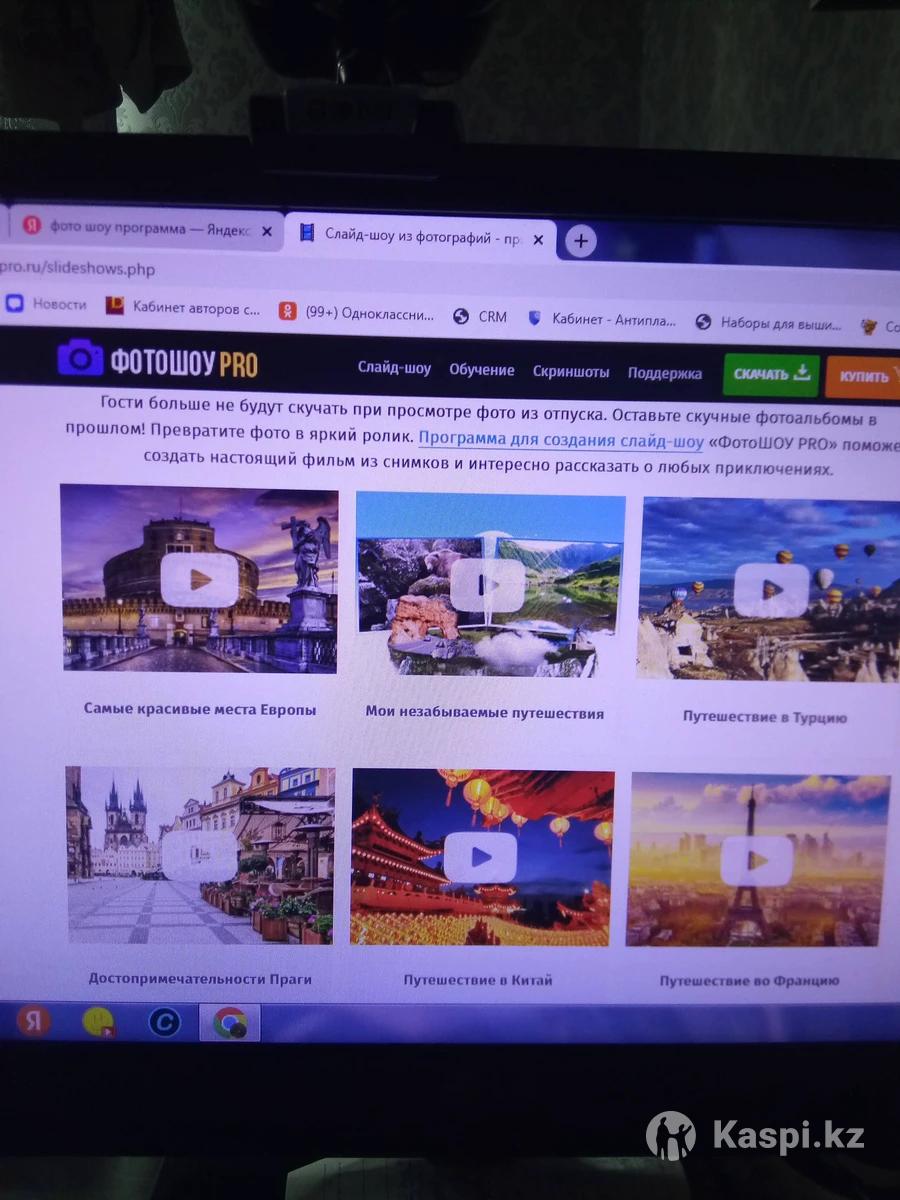Open the CRM bookmark
This screenshot has width=900, height=1200.
[480, 317]
